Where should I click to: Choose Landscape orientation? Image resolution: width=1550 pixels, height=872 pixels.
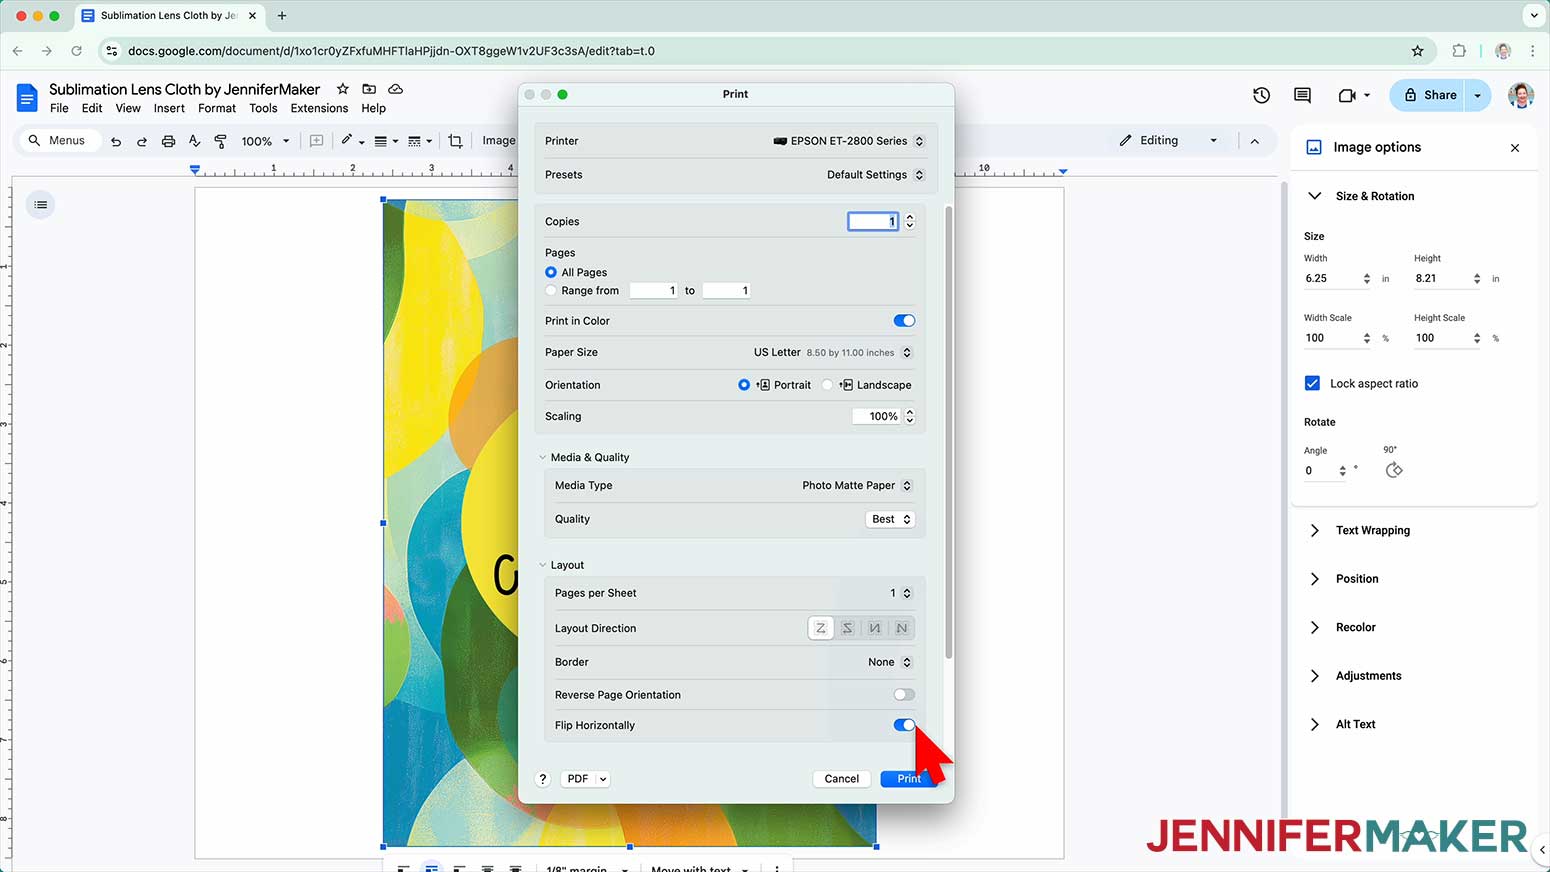[827, 385]
